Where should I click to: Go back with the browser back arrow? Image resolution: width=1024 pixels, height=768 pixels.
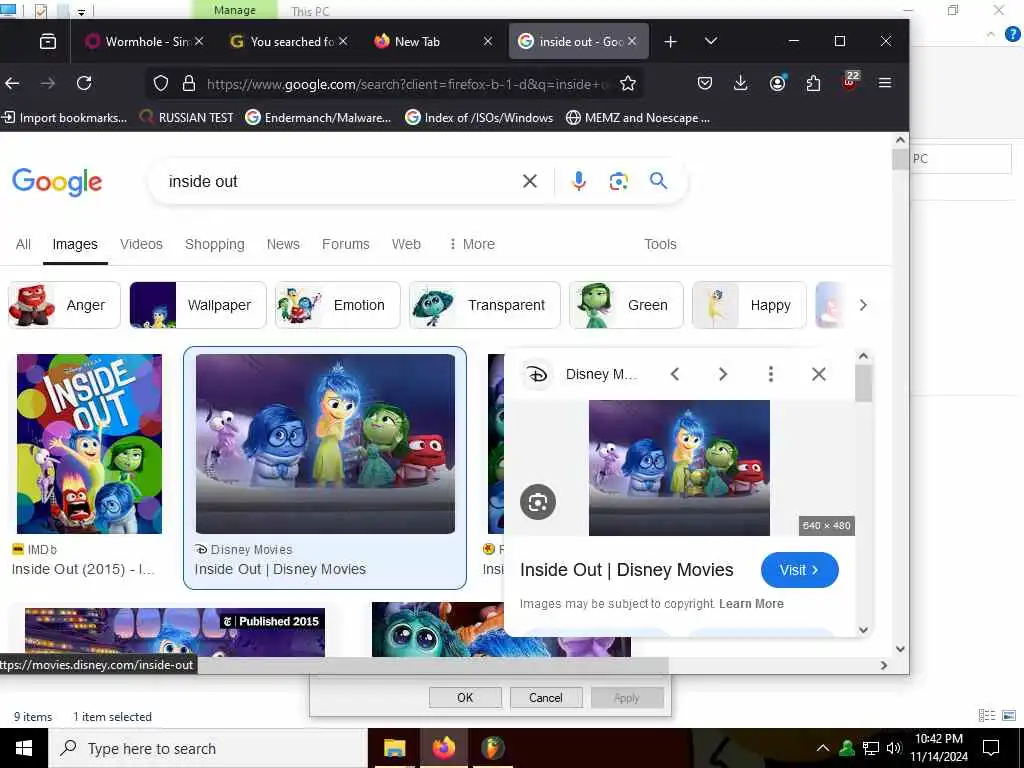[12, 83]
